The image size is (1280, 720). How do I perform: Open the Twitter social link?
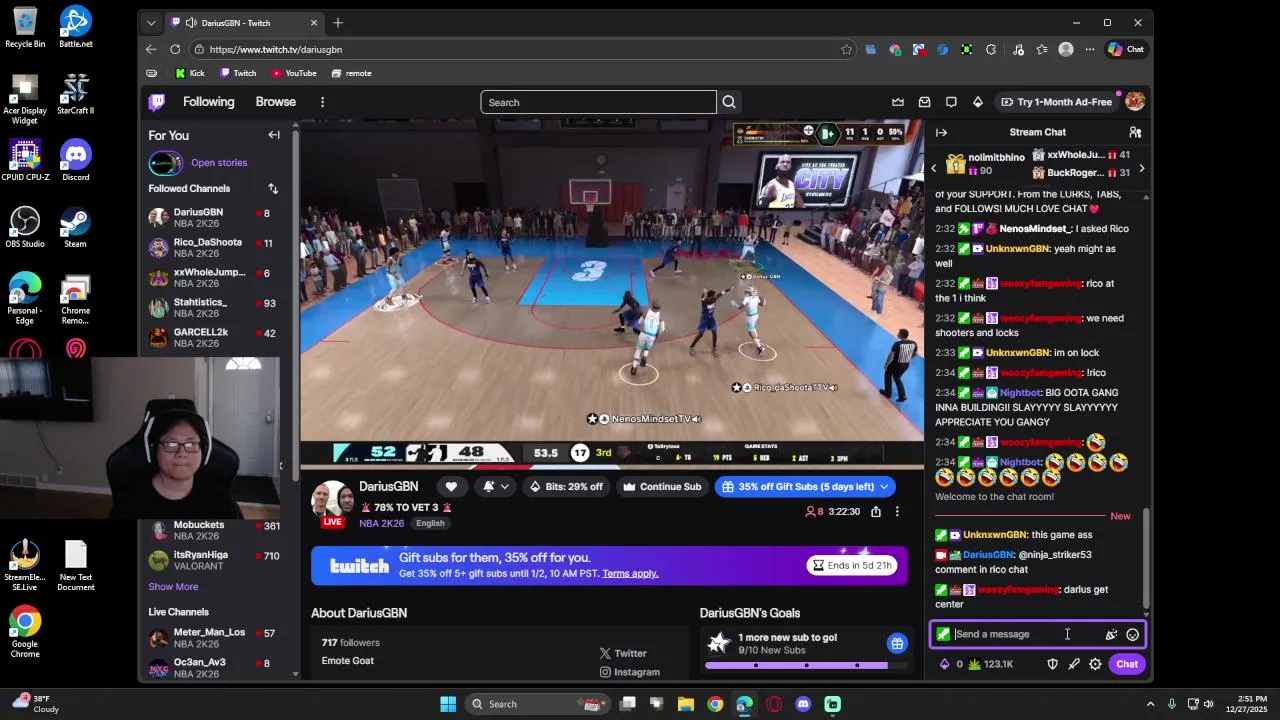coord(623,653)
